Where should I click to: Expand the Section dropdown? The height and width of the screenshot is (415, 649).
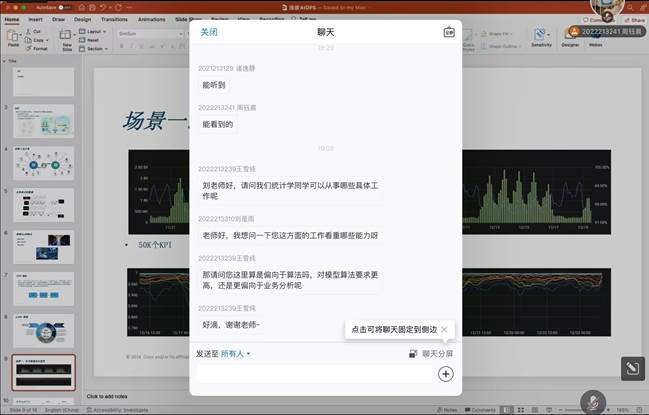pyautogui.click(x=96, y=47)
